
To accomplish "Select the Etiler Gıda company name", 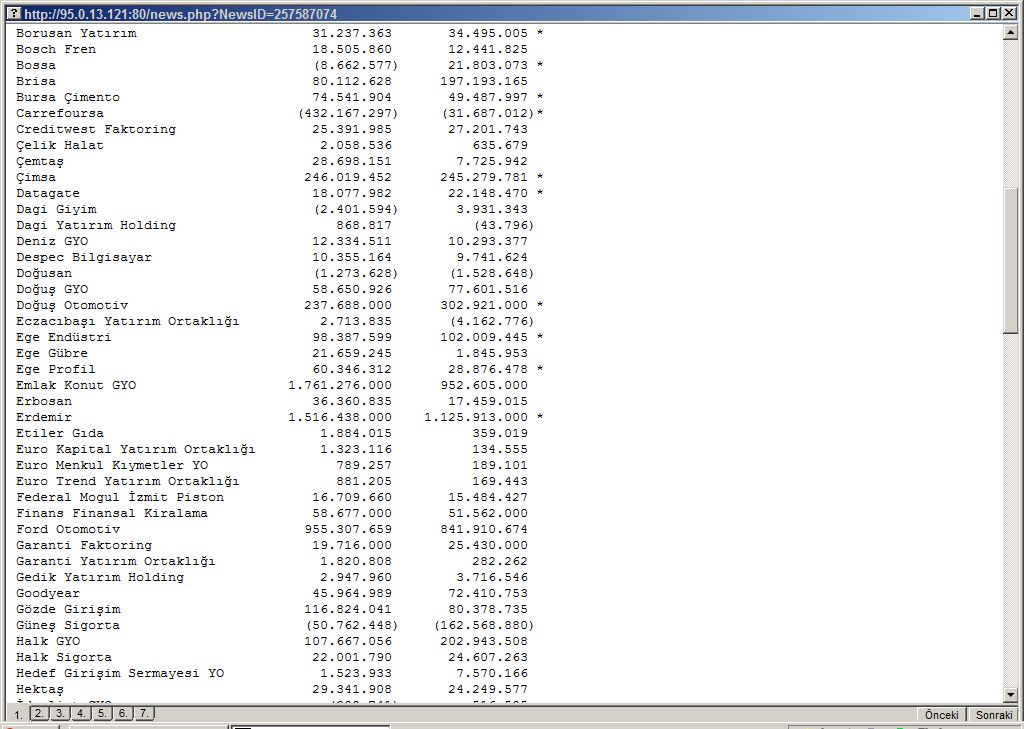I will point(60,433).
